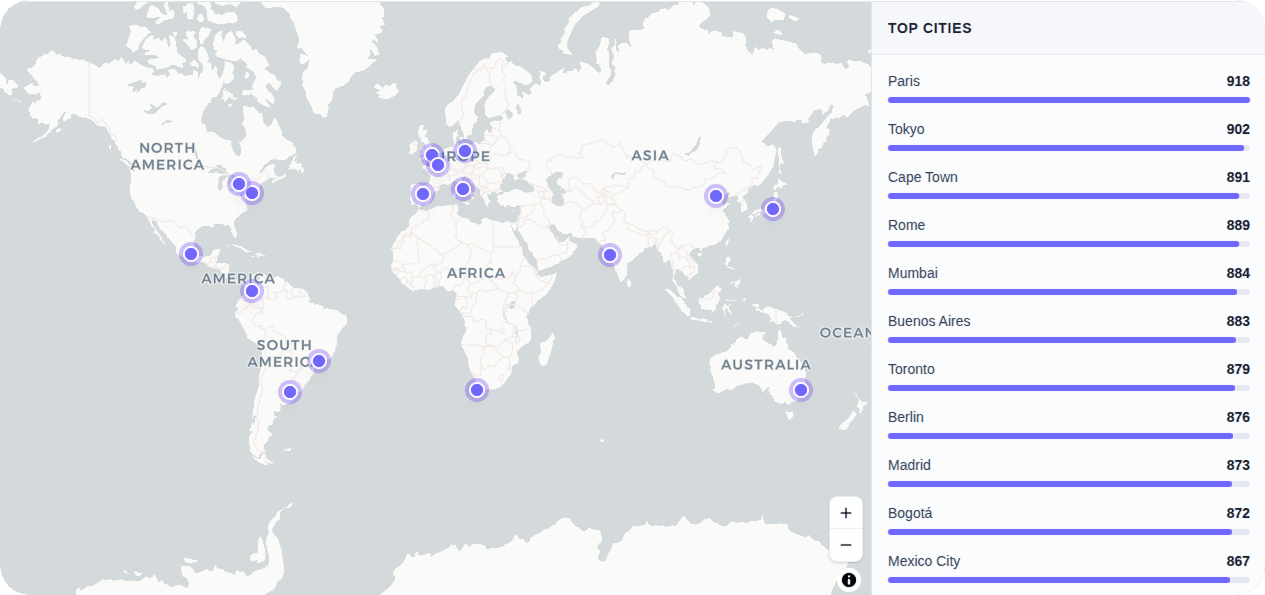This screenshot has width=1265, height=595.
Task: Open the map attribution info icon
Action: click(849, 579)
